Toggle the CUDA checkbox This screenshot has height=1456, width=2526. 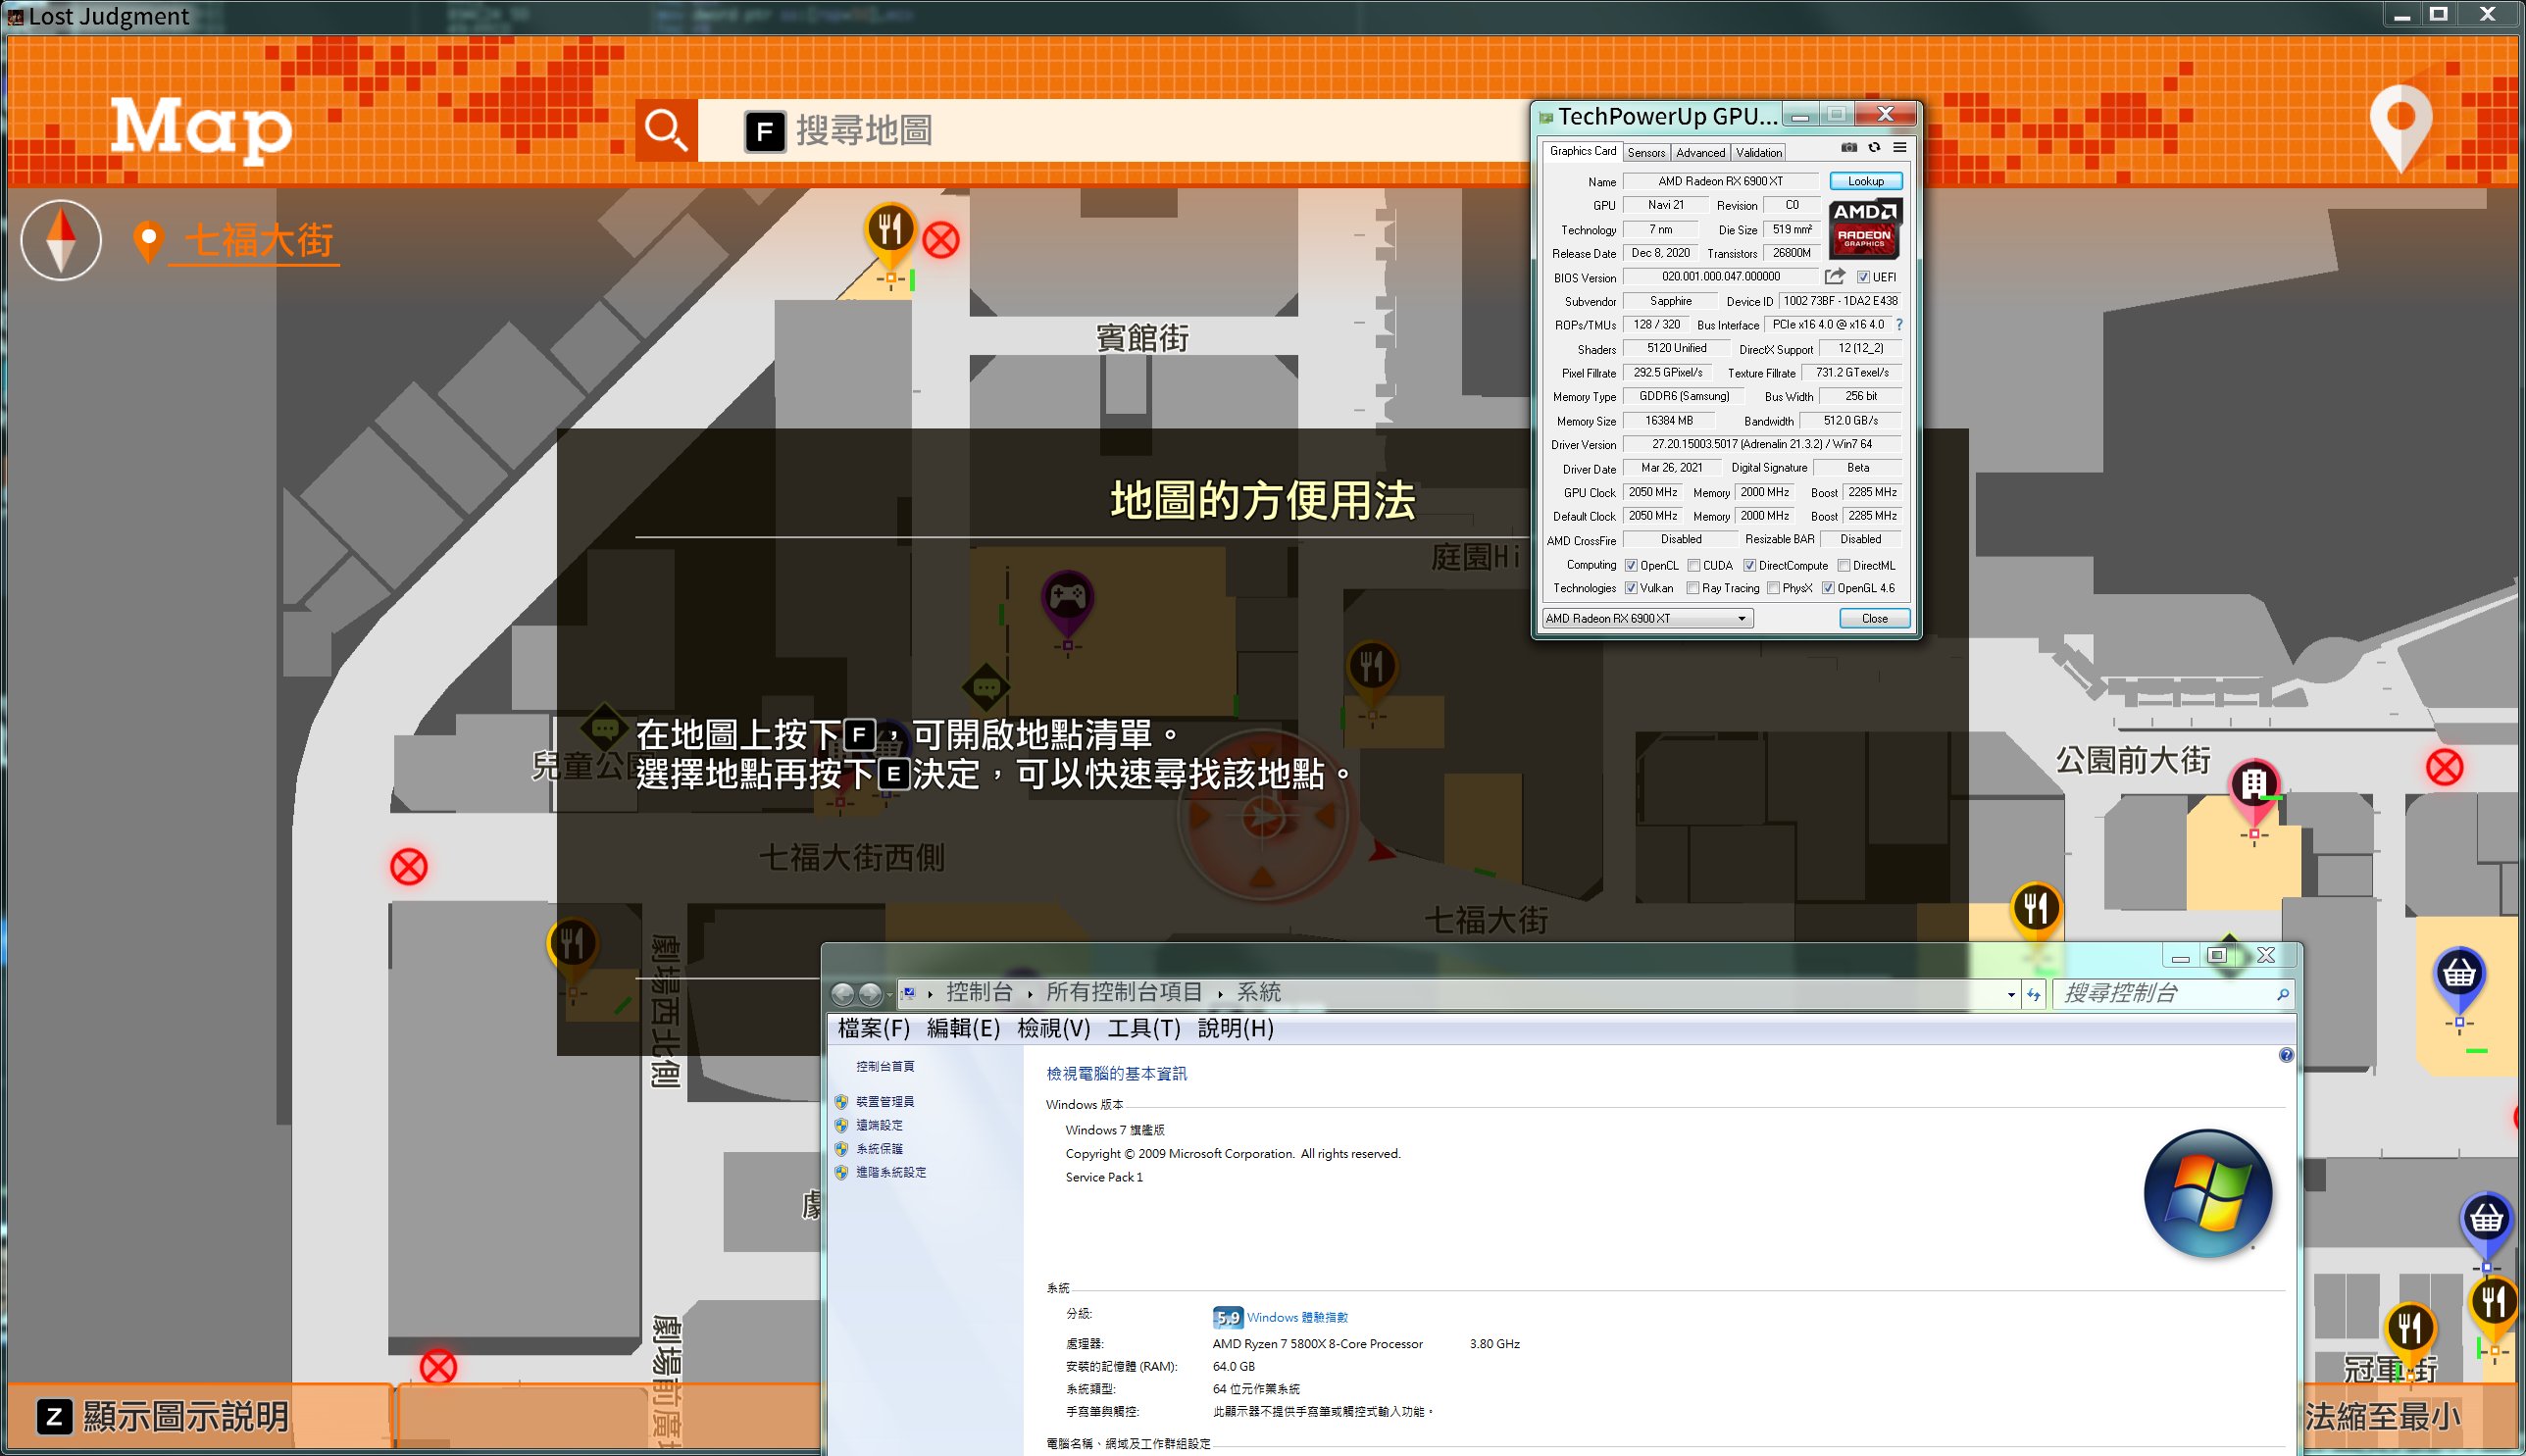point(1694,566)
